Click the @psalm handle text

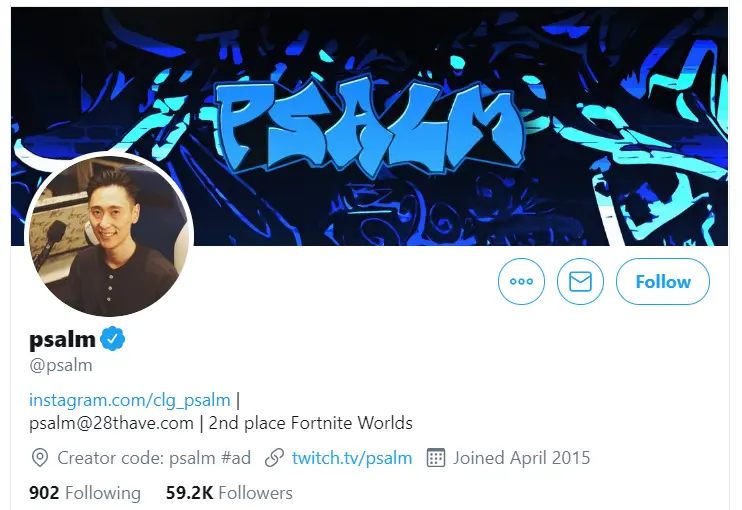click(60, 365)
